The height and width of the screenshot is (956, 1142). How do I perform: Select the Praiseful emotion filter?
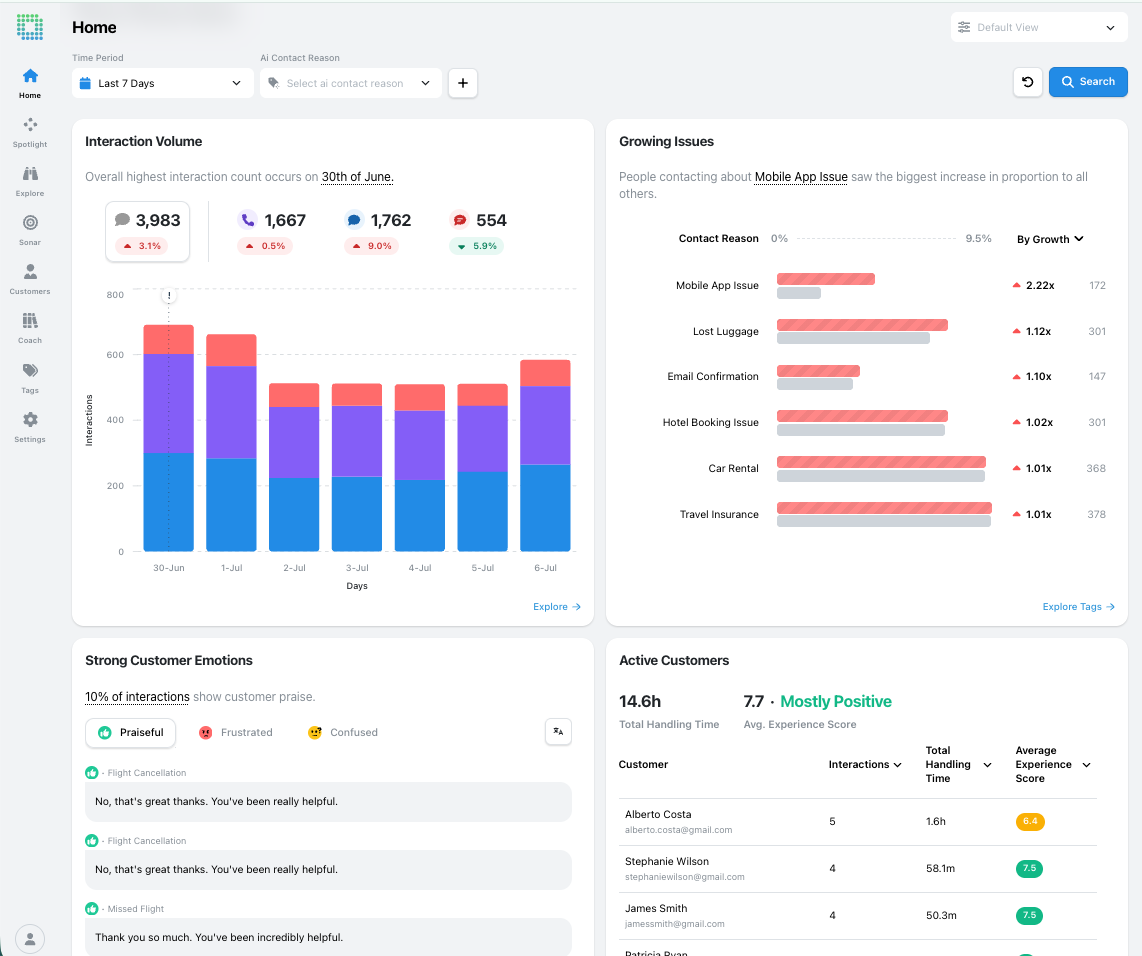click(x=130, y=732)
